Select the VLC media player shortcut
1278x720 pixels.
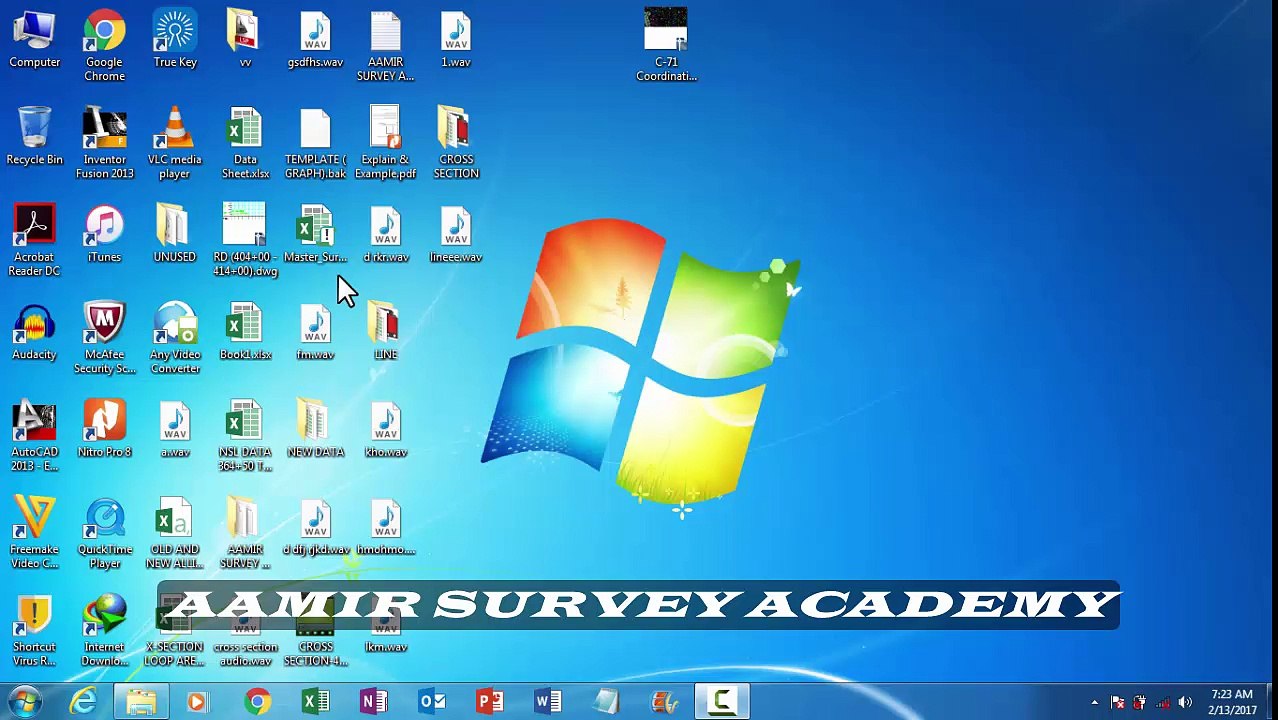click(175, 143)
